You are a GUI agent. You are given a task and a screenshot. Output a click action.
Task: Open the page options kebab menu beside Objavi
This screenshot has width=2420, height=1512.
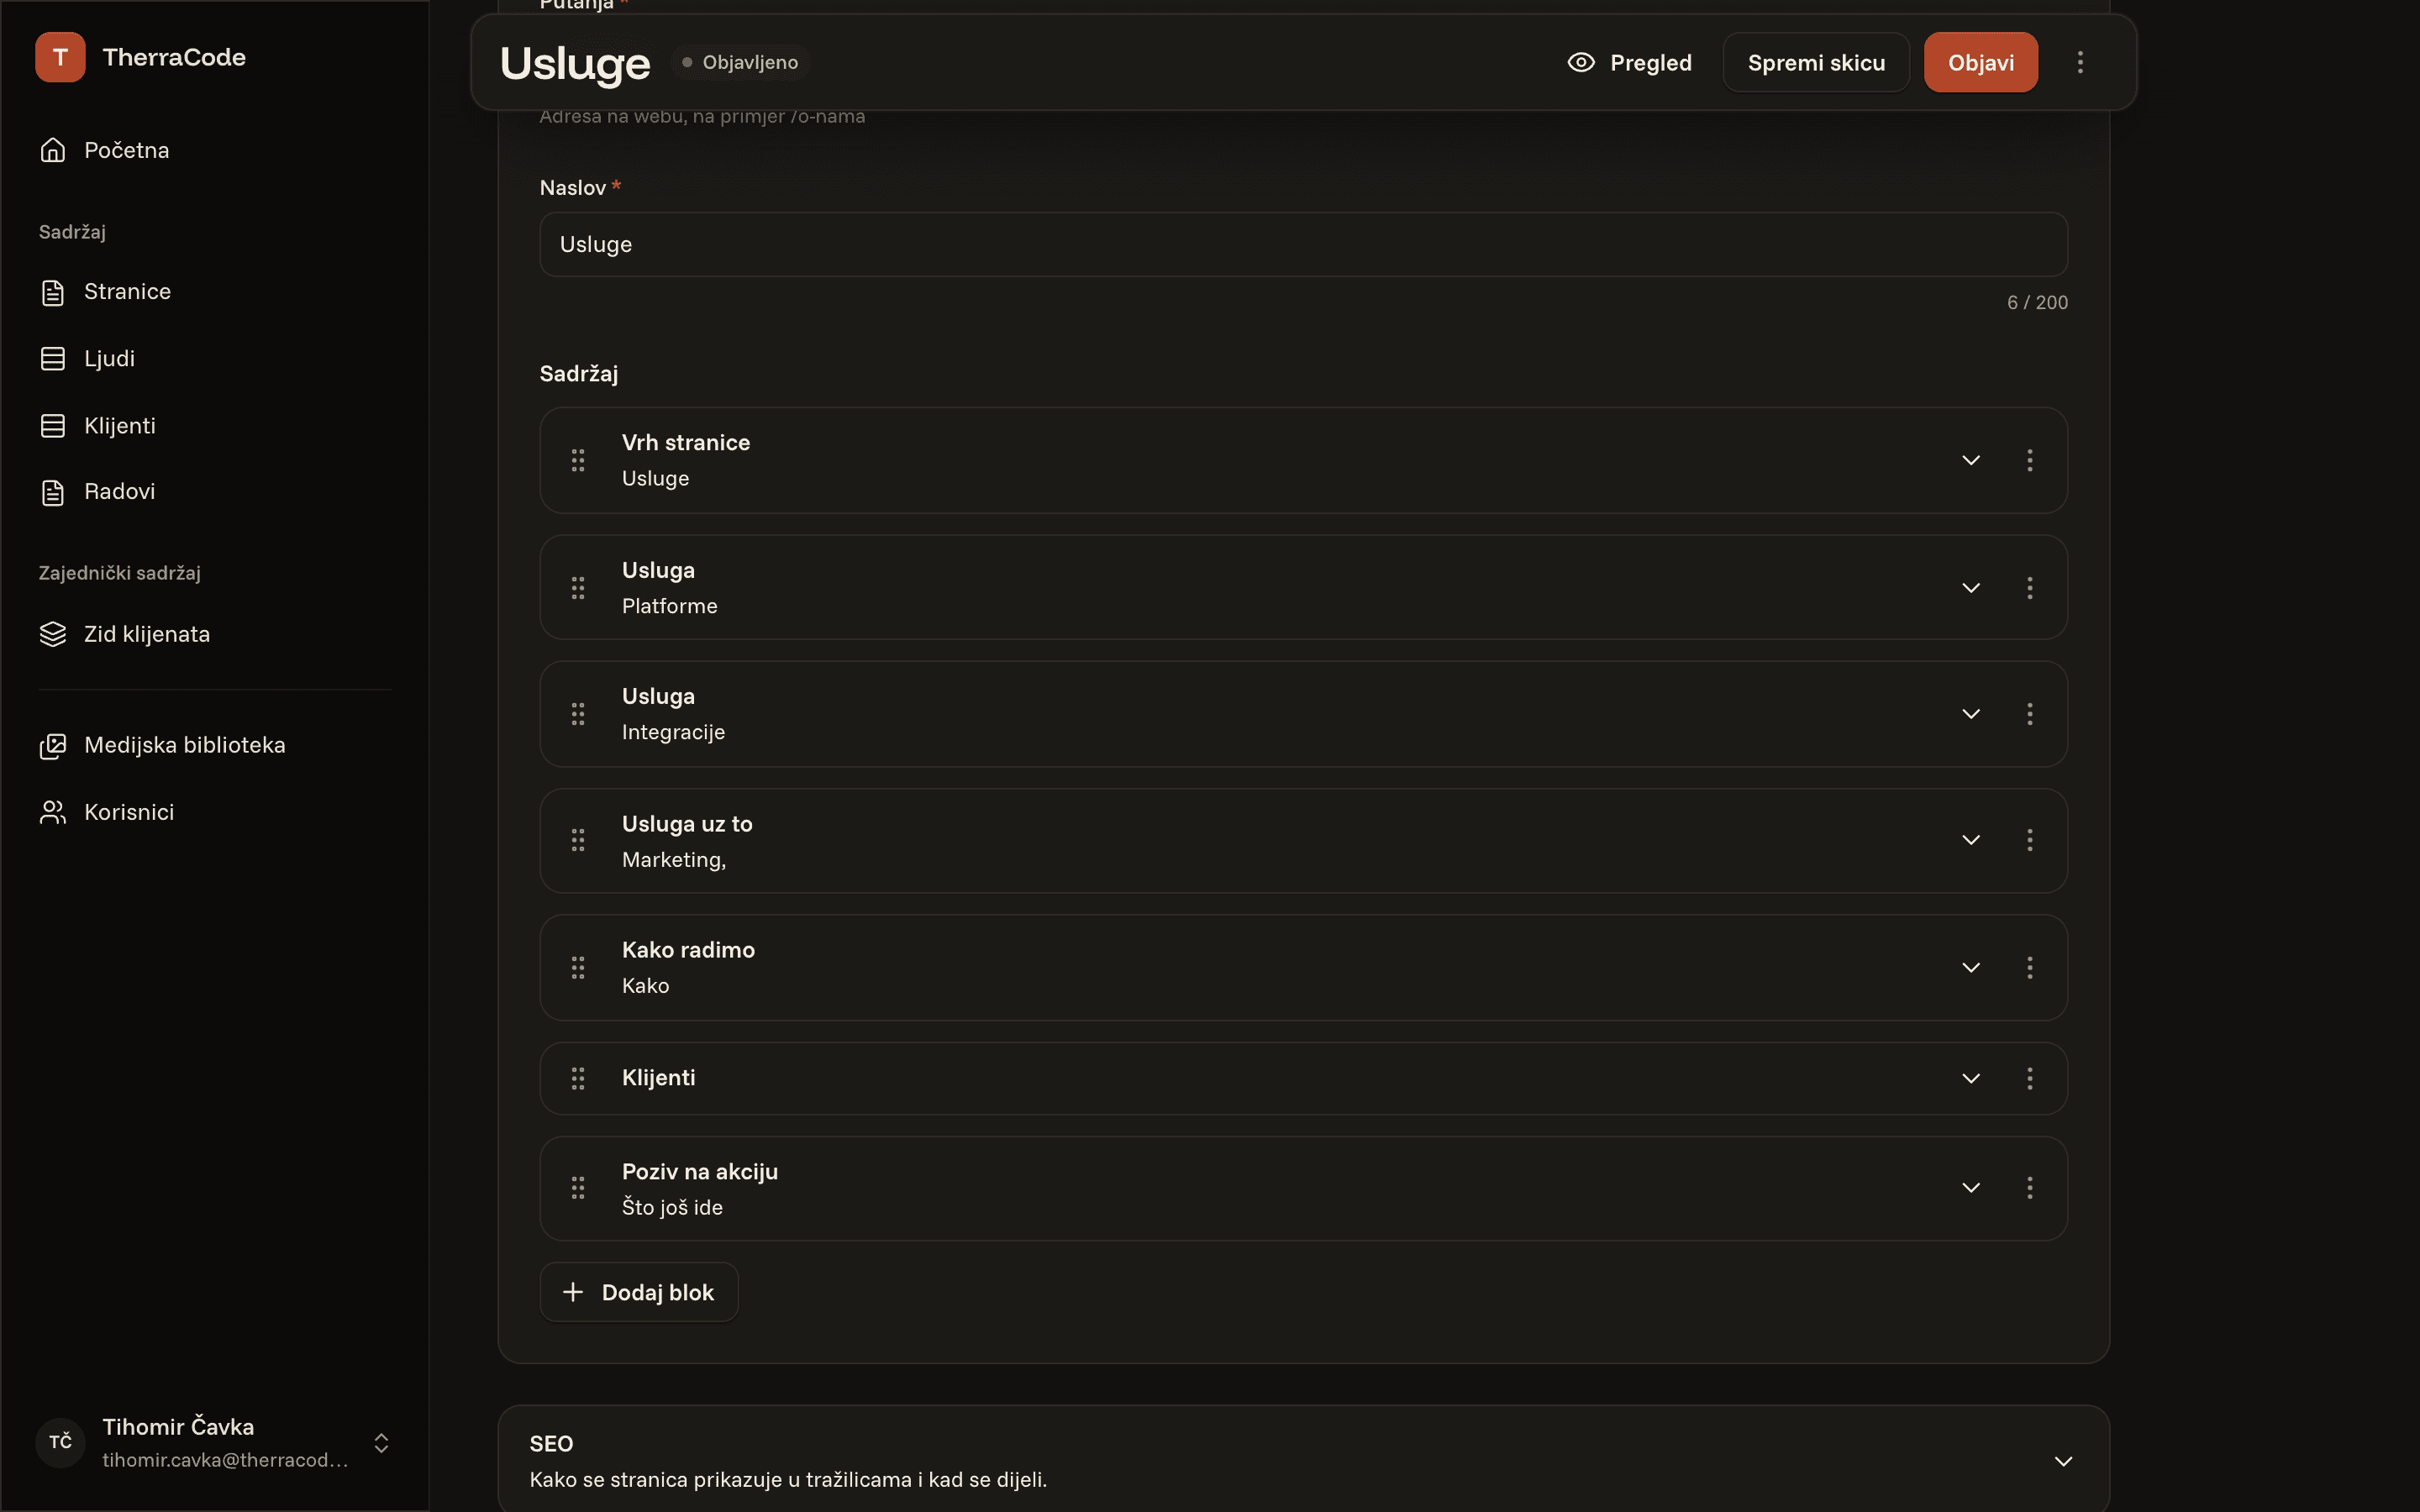pyautogui.click(x=2080, y=62)
